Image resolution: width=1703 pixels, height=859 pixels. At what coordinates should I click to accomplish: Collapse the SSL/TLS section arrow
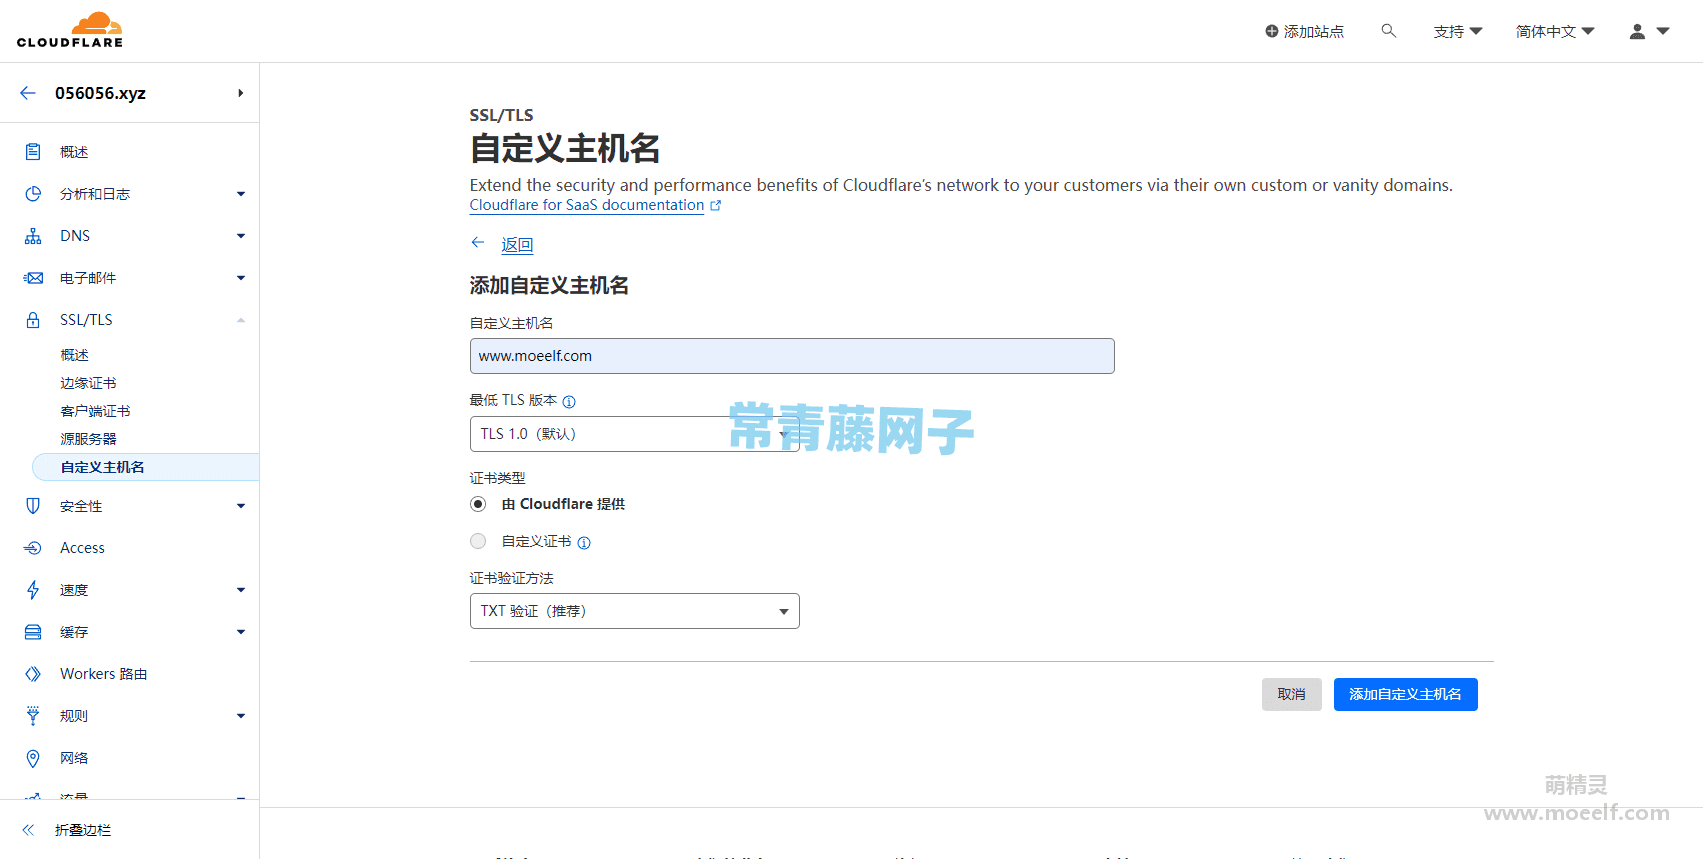click(x=241, y=320)
